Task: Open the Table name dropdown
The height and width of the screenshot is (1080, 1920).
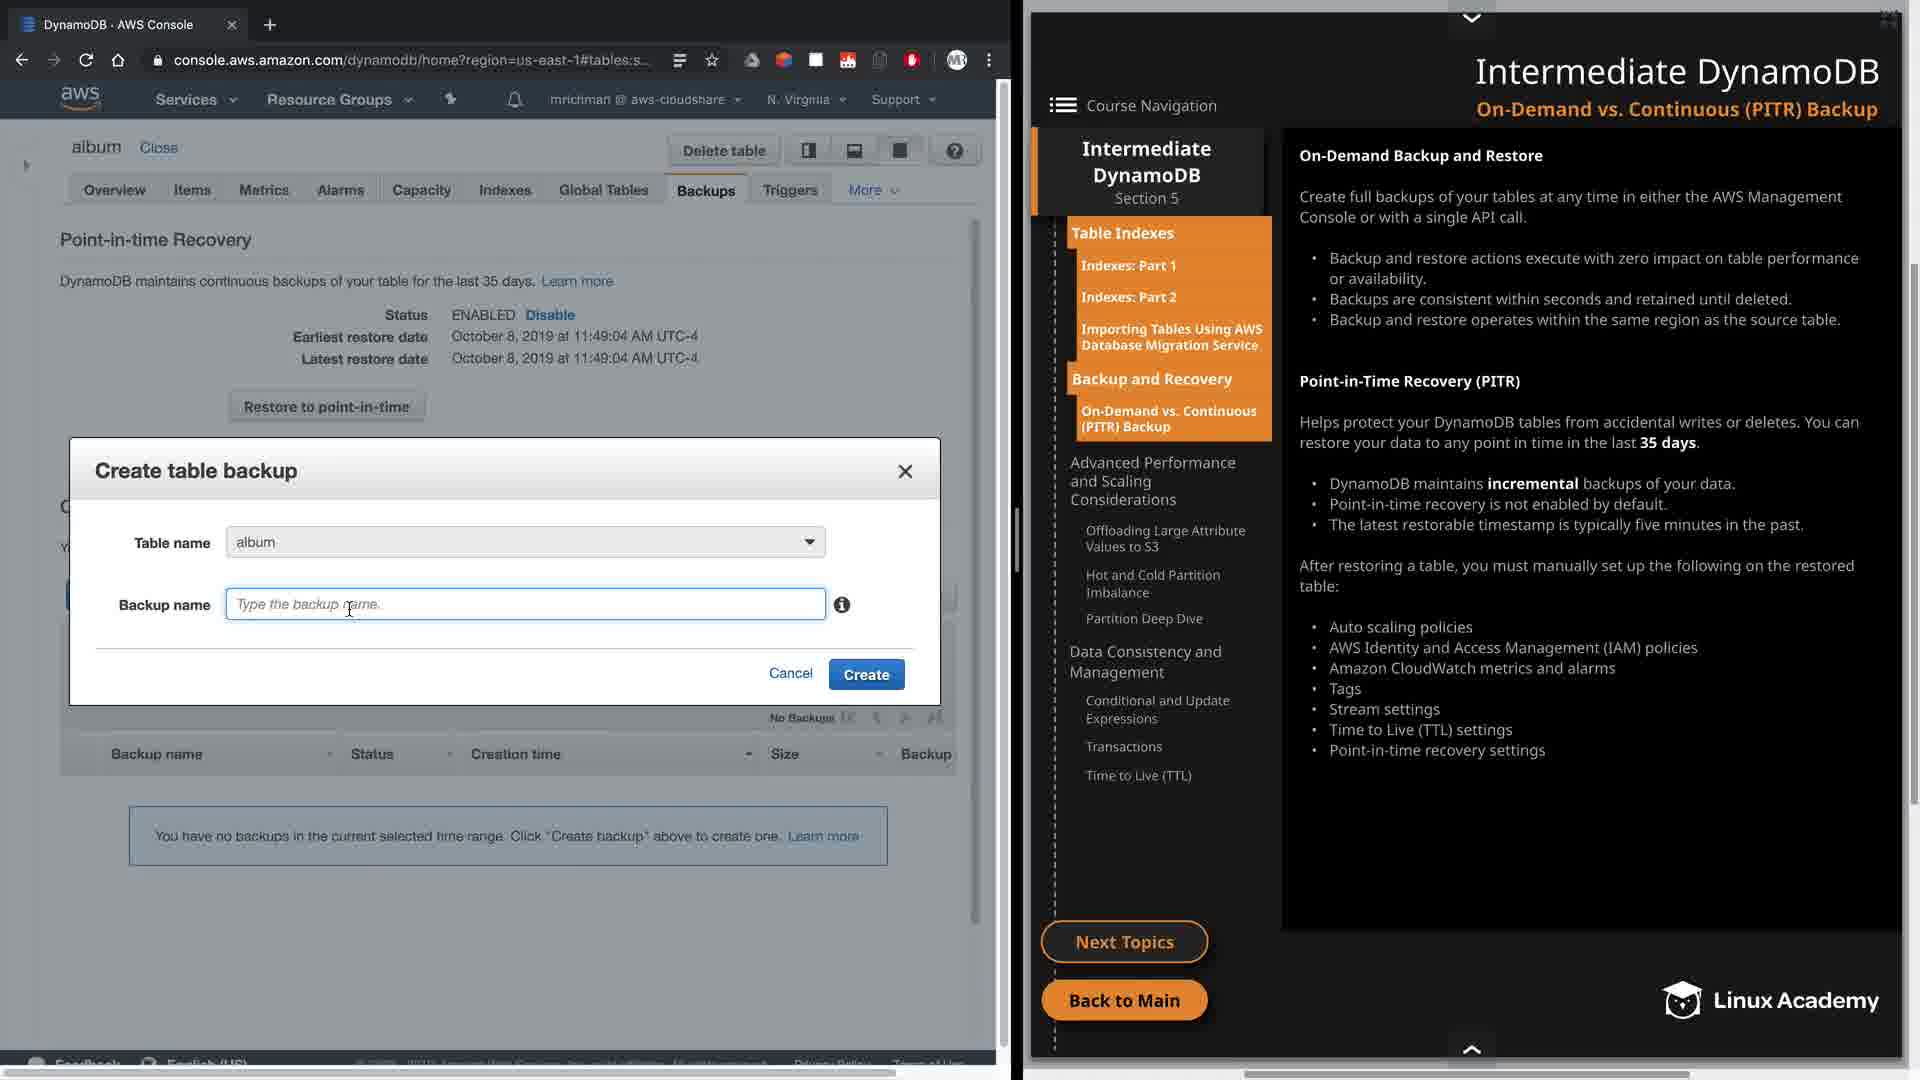Action: tap(525, 542)
